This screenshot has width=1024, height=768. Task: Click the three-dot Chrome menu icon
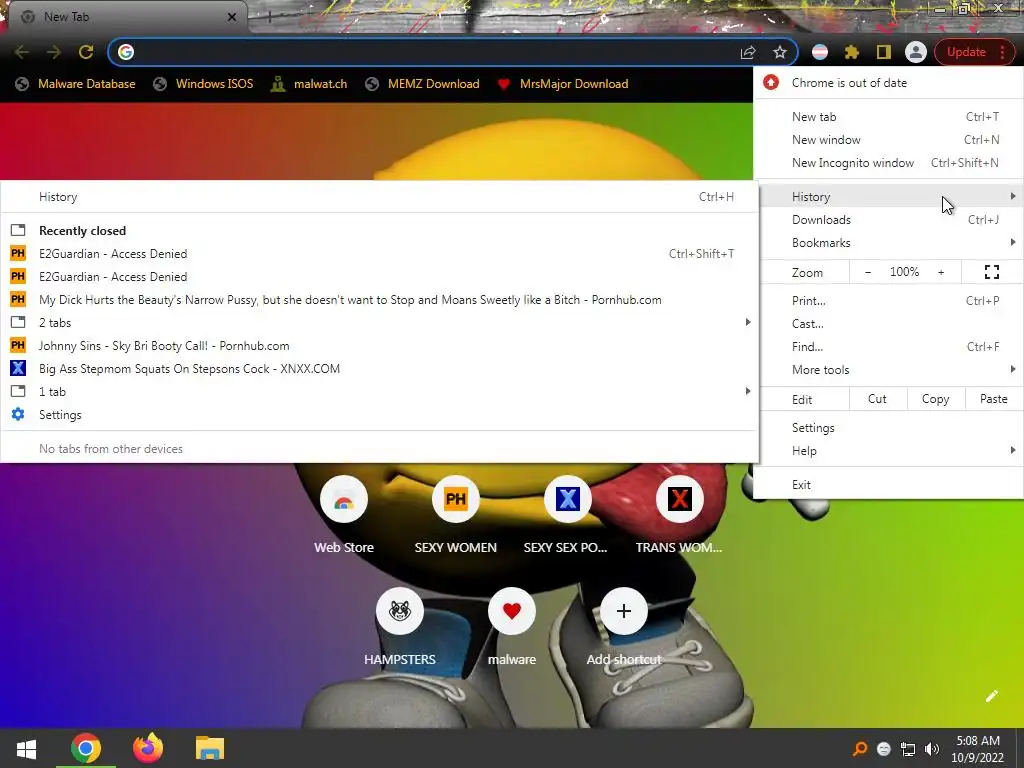point(1002,52)
